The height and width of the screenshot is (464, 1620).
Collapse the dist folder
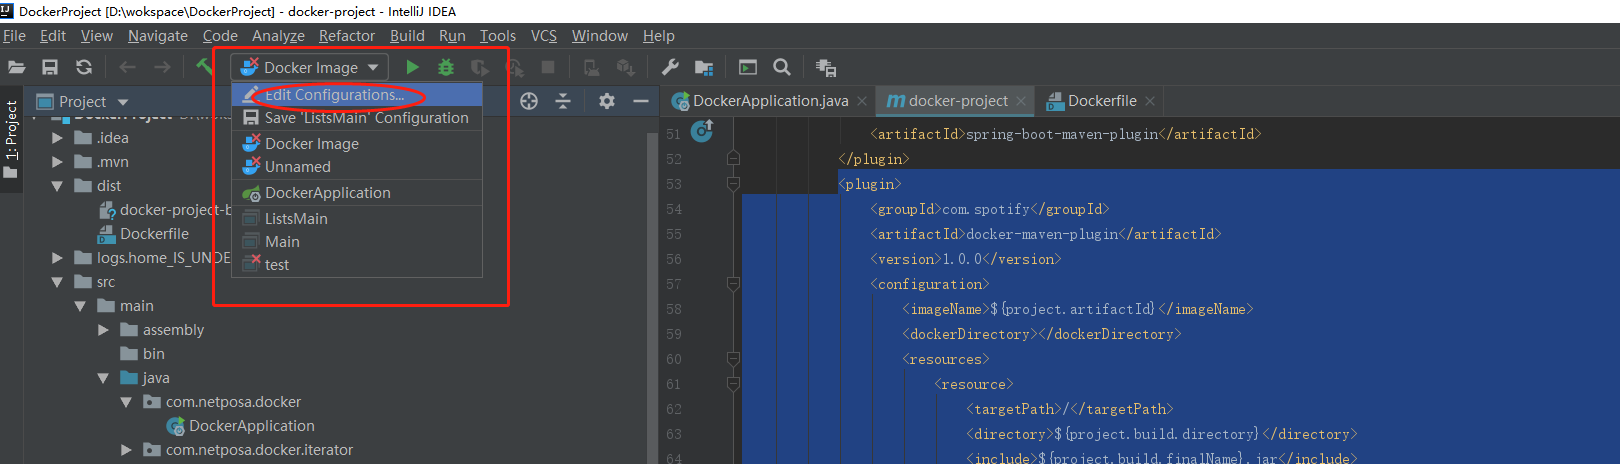click(57, 186)
